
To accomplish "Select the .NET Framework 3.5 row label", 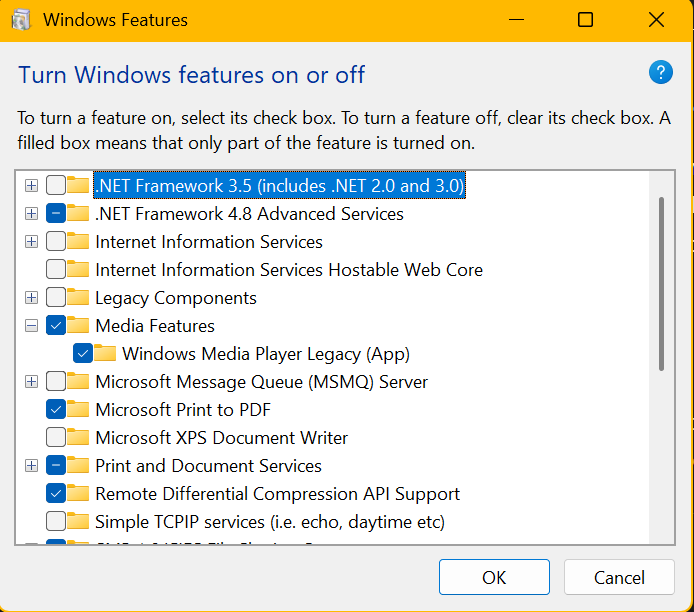I will click(x=280, y=185).
